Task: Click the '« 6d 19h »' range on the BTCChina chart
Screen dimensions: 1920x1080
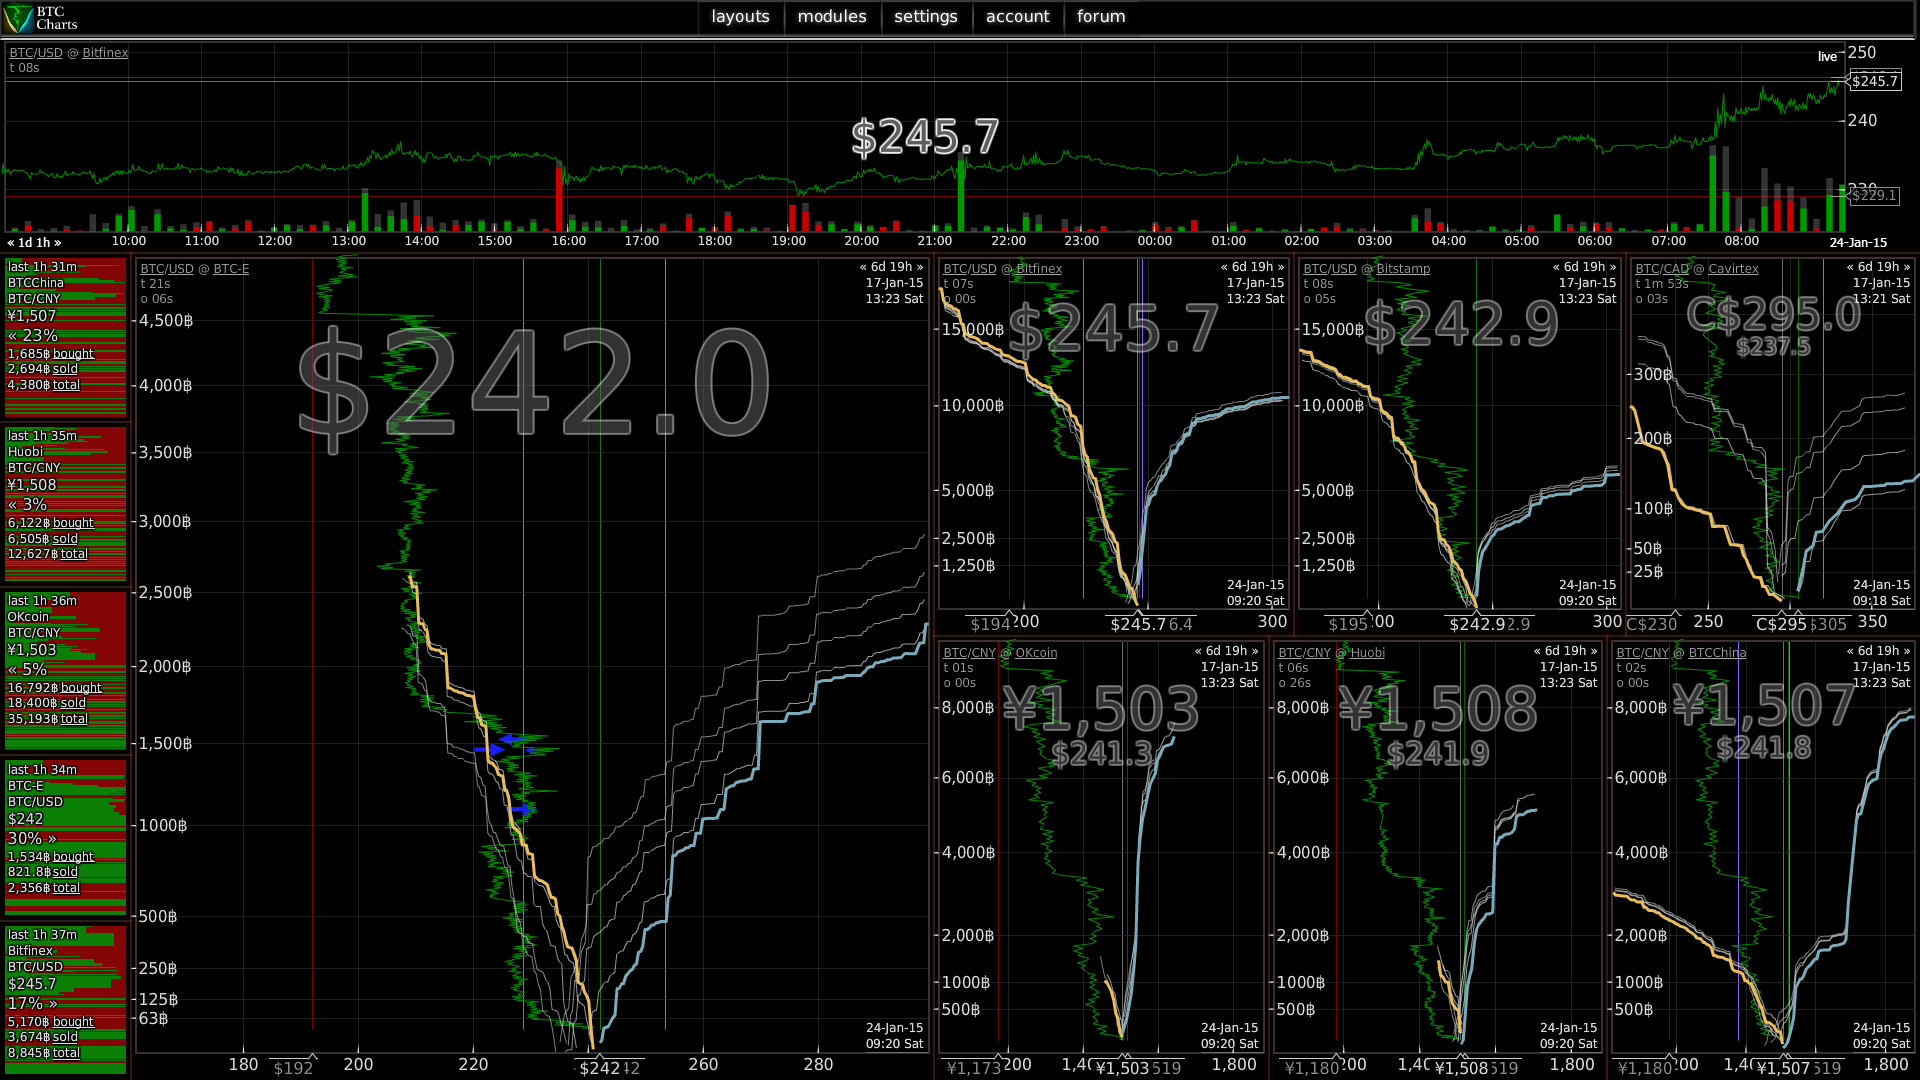Action: (x=1878, y=651)
